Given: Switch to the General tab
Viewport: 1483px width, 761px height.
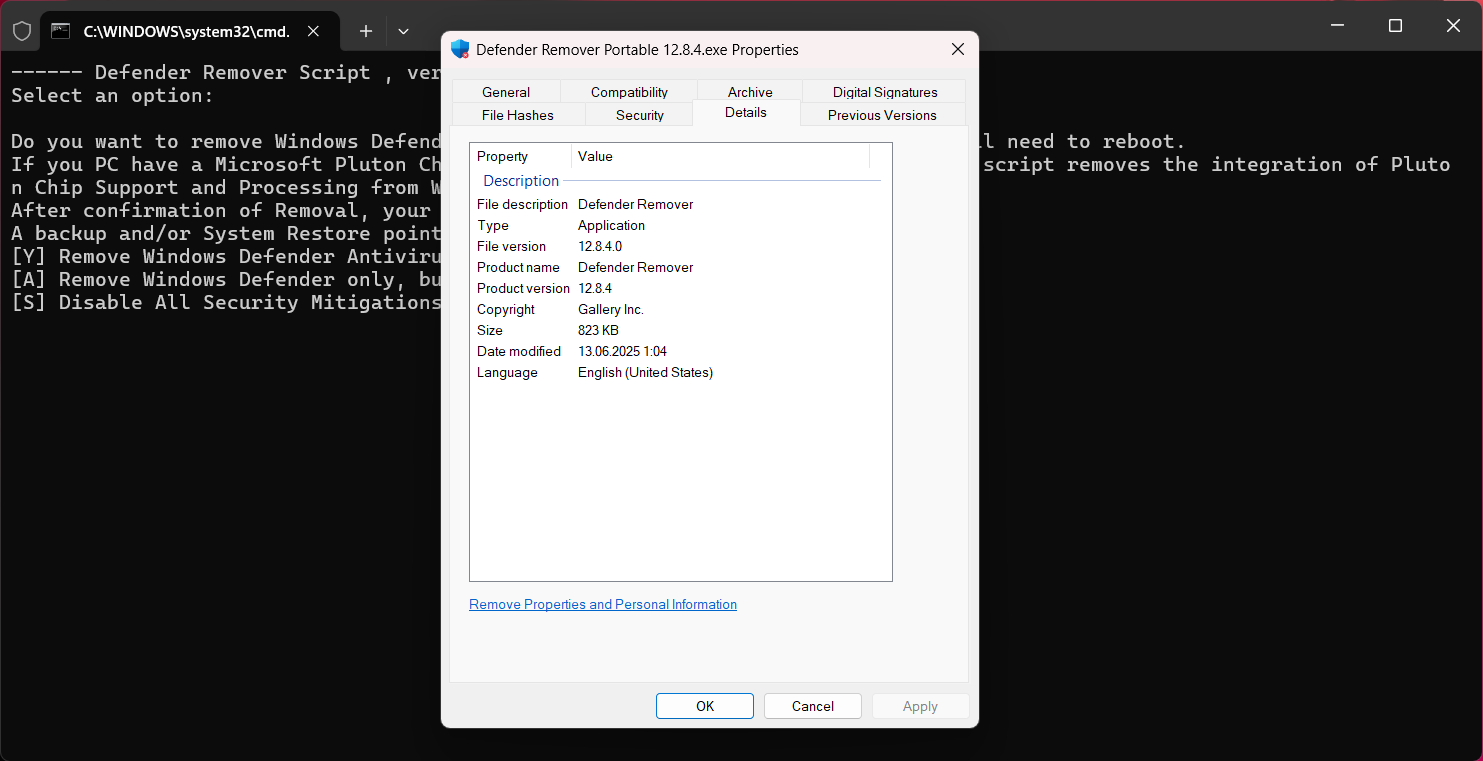Looking at the screenshot, I should pyautogui.click(x=506, y=92).
